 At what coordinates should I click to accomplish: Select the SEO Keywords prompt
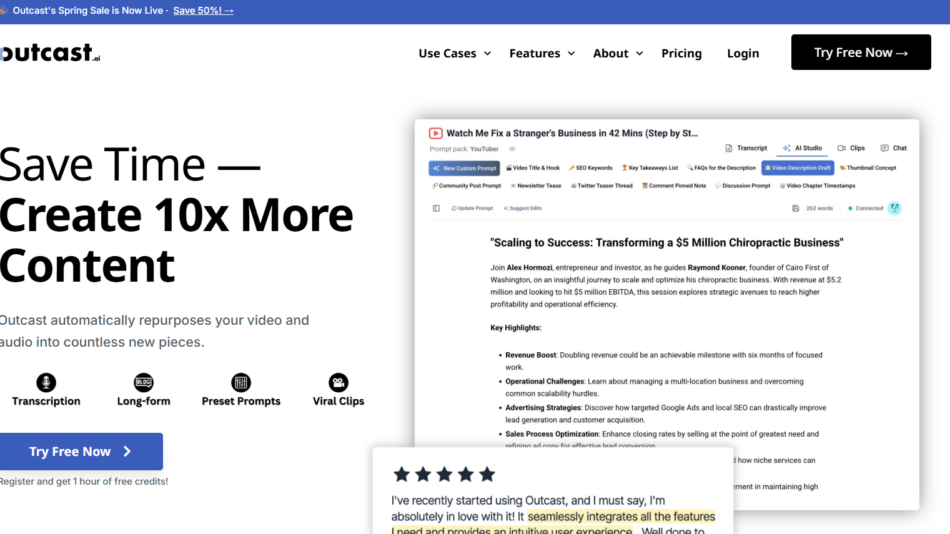pyautogui.click(x=591, y=168)
